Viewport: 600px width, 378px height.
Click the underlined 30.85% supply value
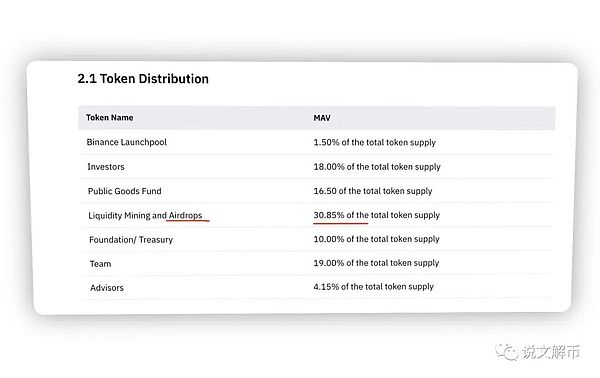point(377,215)
